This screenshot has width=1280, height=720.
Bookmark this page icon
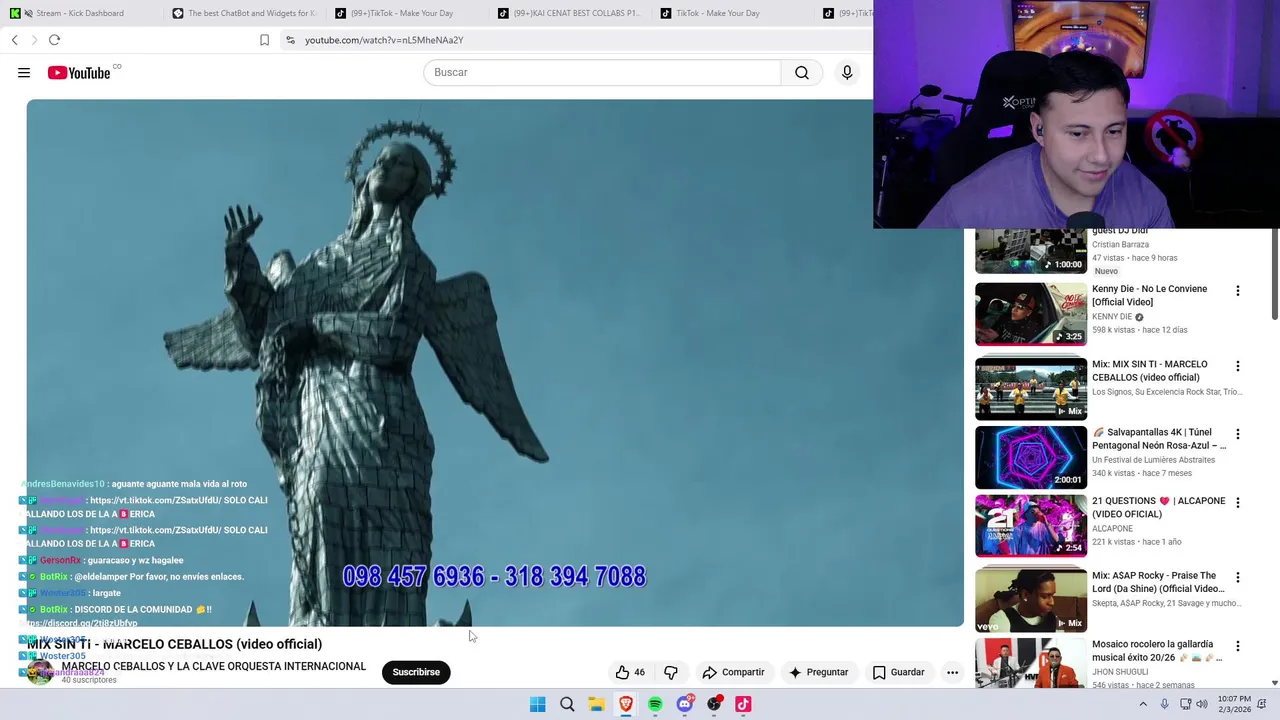[x=264, y=40]
